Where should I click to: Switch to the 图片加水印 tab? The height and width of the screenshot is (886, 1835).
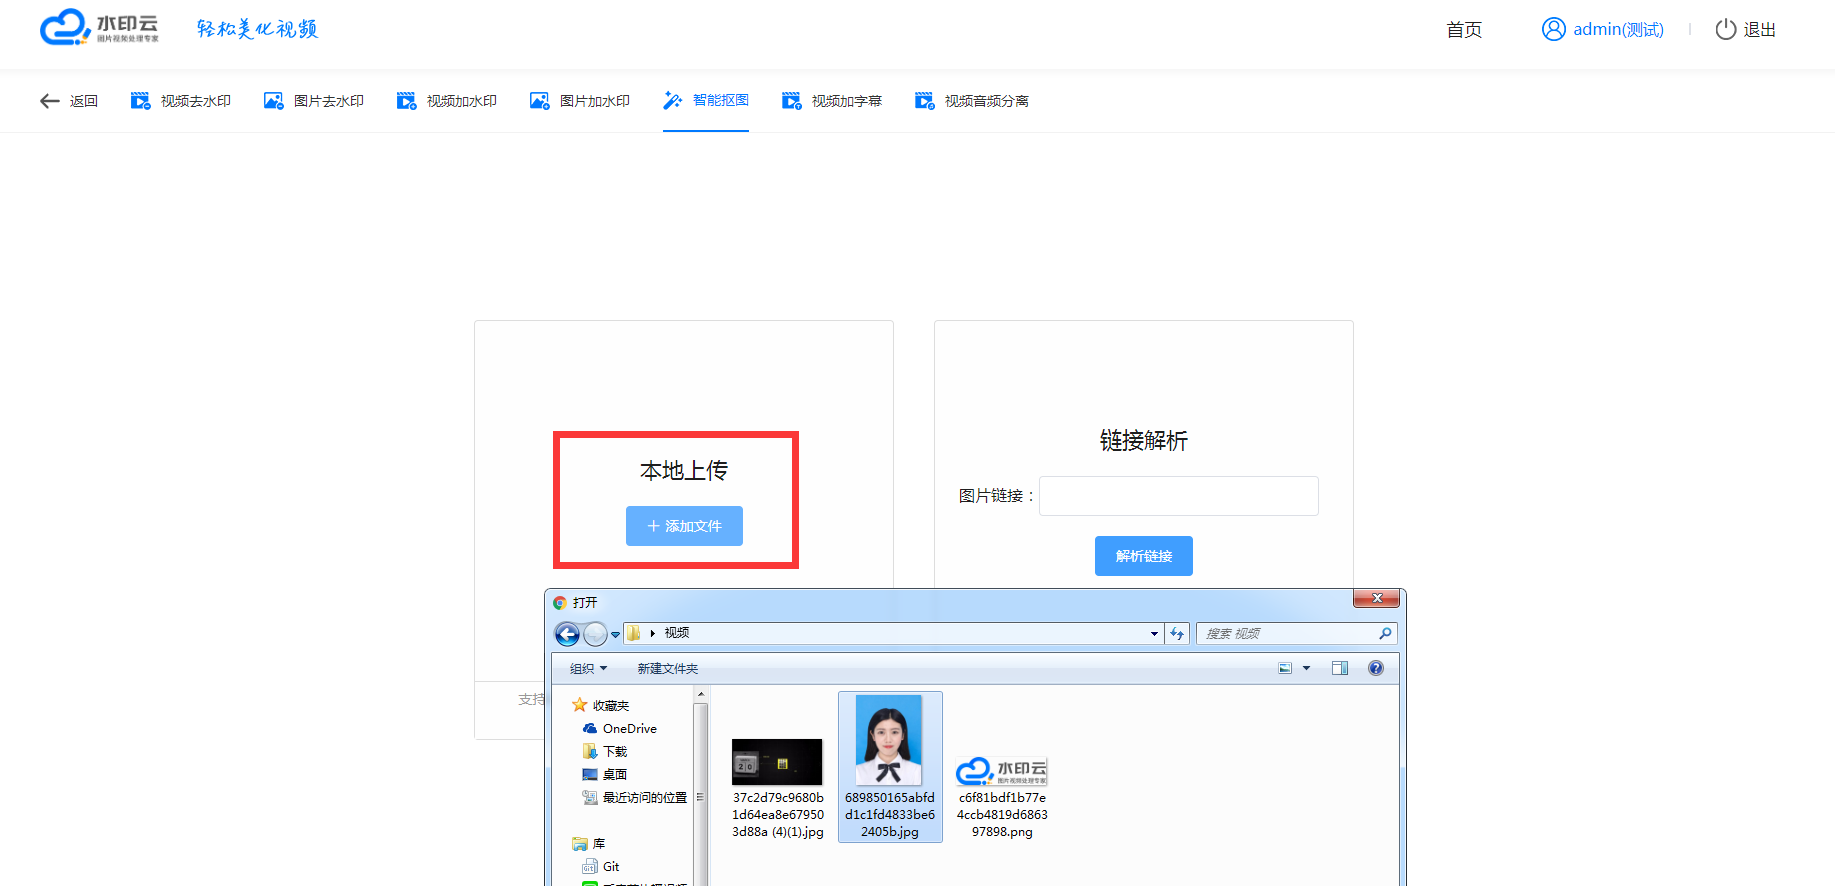point(580,101)
